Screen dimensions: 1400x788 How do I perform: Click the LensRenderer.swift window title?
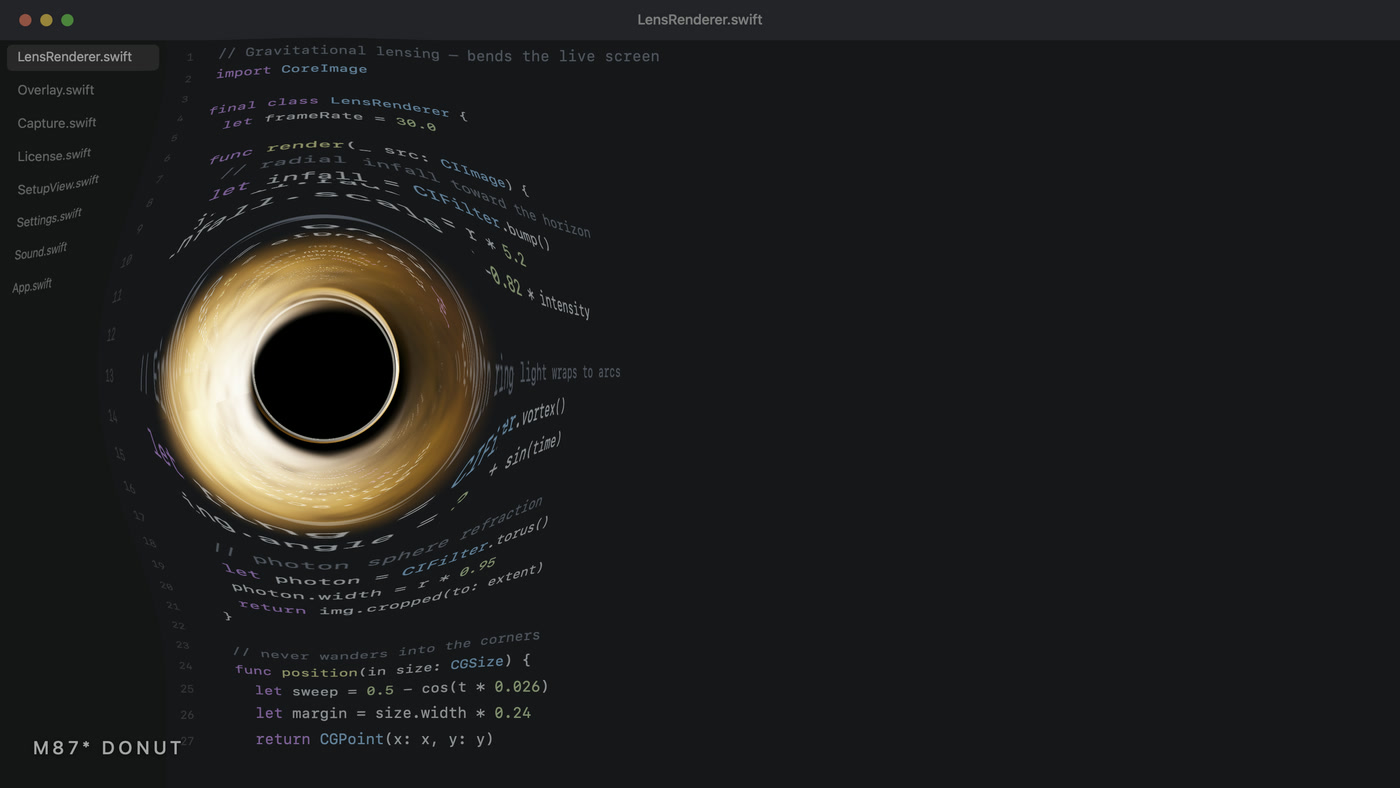point(700,20)
